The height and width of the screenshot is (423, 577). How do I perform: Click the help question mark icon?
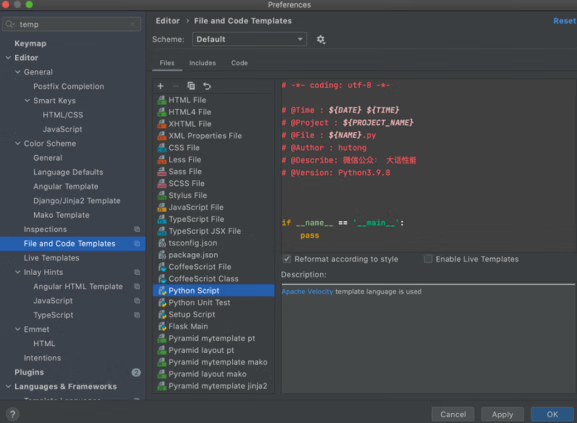pyautogui.click(x=13, y=415)
